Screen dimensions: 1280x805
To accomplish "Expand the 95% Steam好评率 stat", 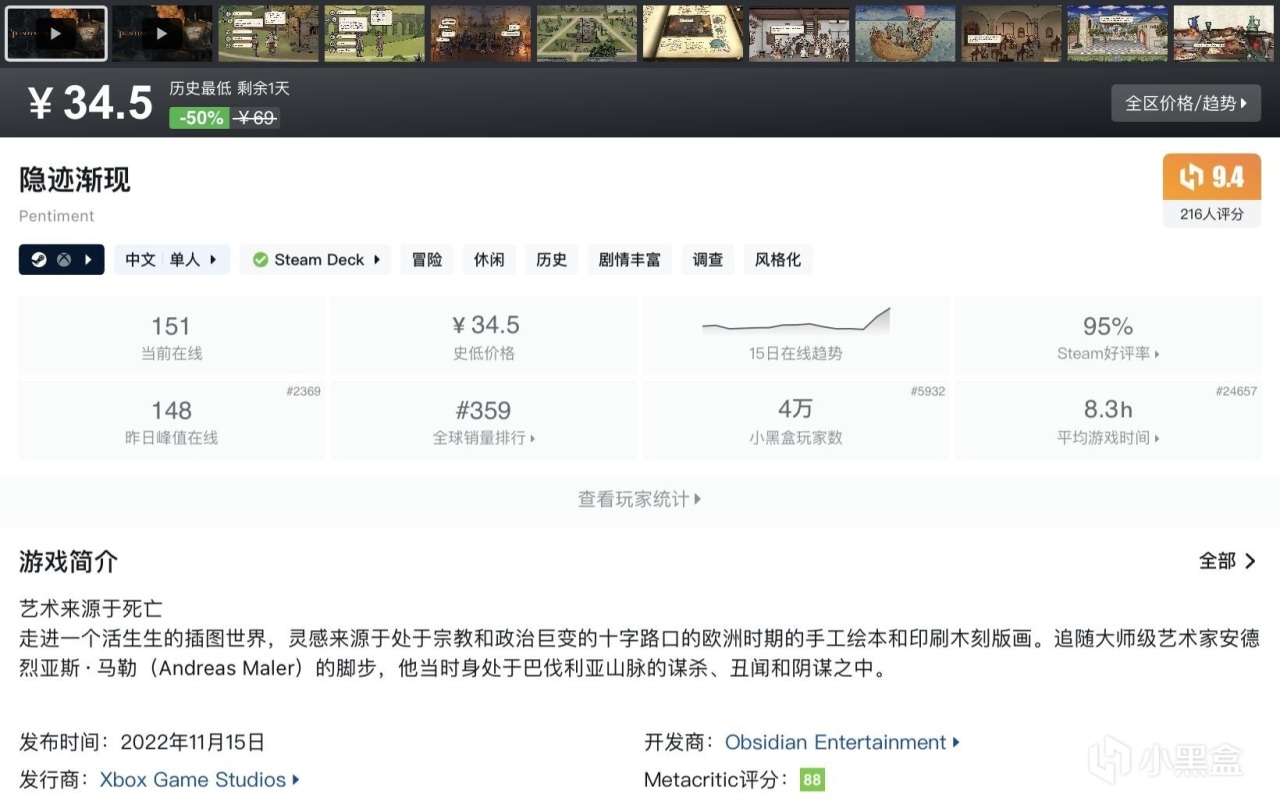I will (1108, 337).
